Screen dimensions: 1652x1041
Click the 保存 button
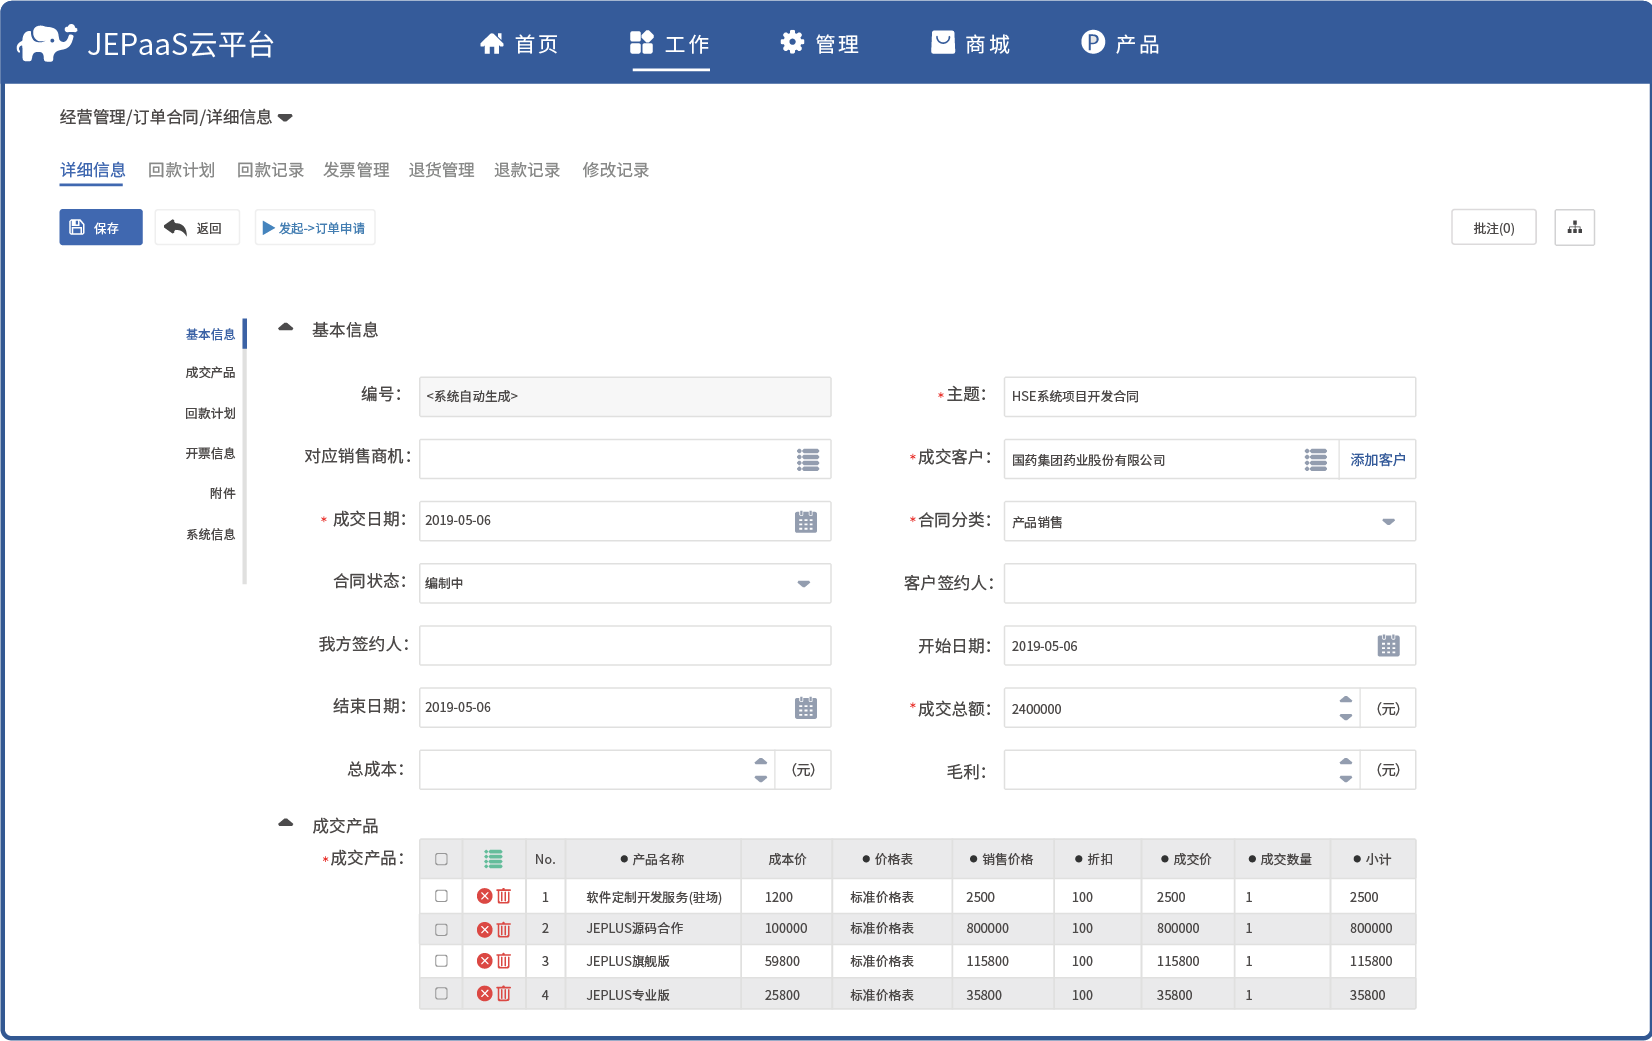[100, 228]
